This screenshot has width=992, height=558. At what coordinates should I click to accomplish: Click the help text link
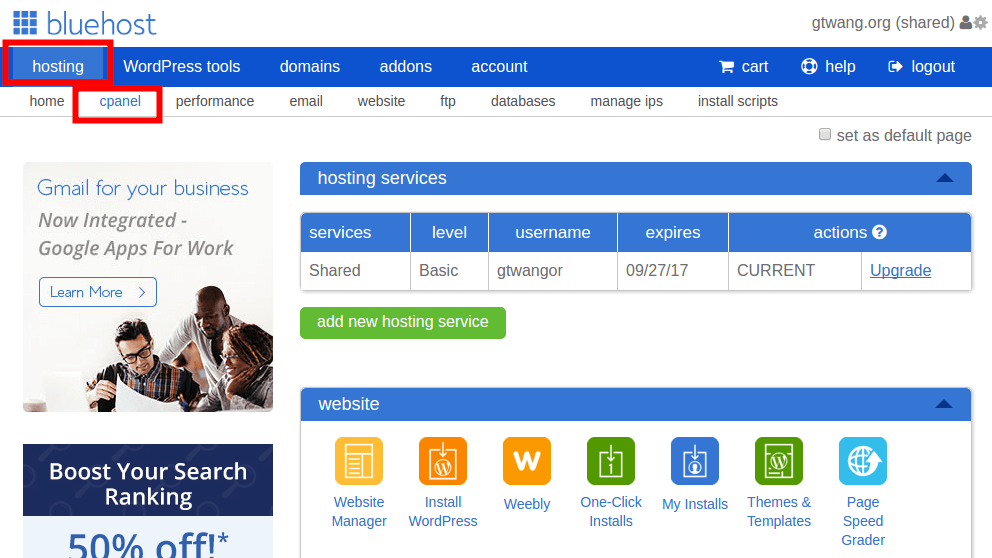[x=840, y=66]
